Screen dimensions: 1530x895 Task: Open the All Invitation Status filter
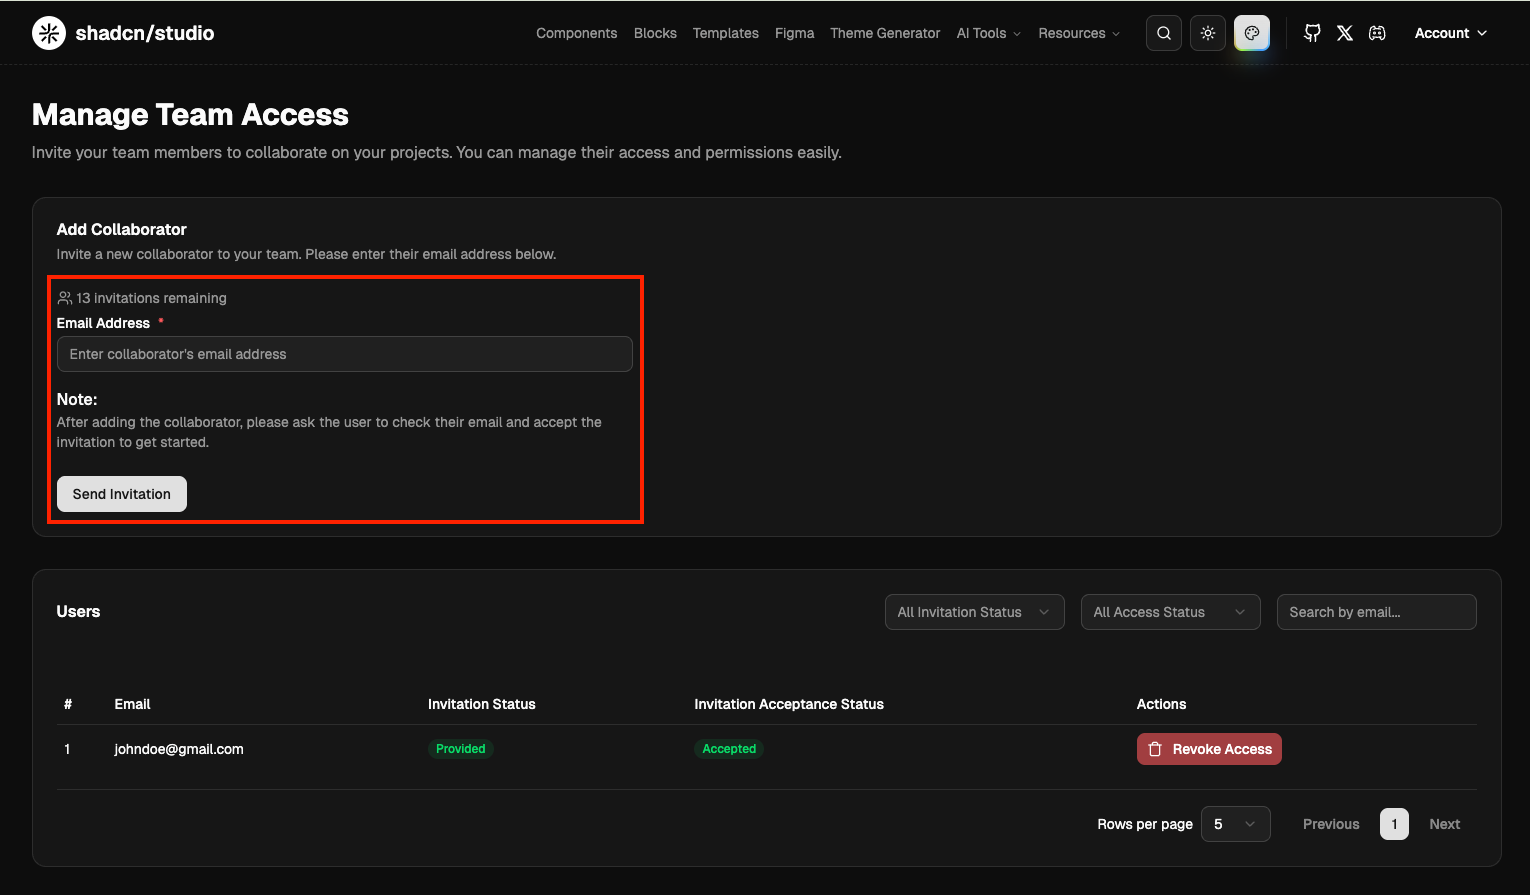[974, 612]
